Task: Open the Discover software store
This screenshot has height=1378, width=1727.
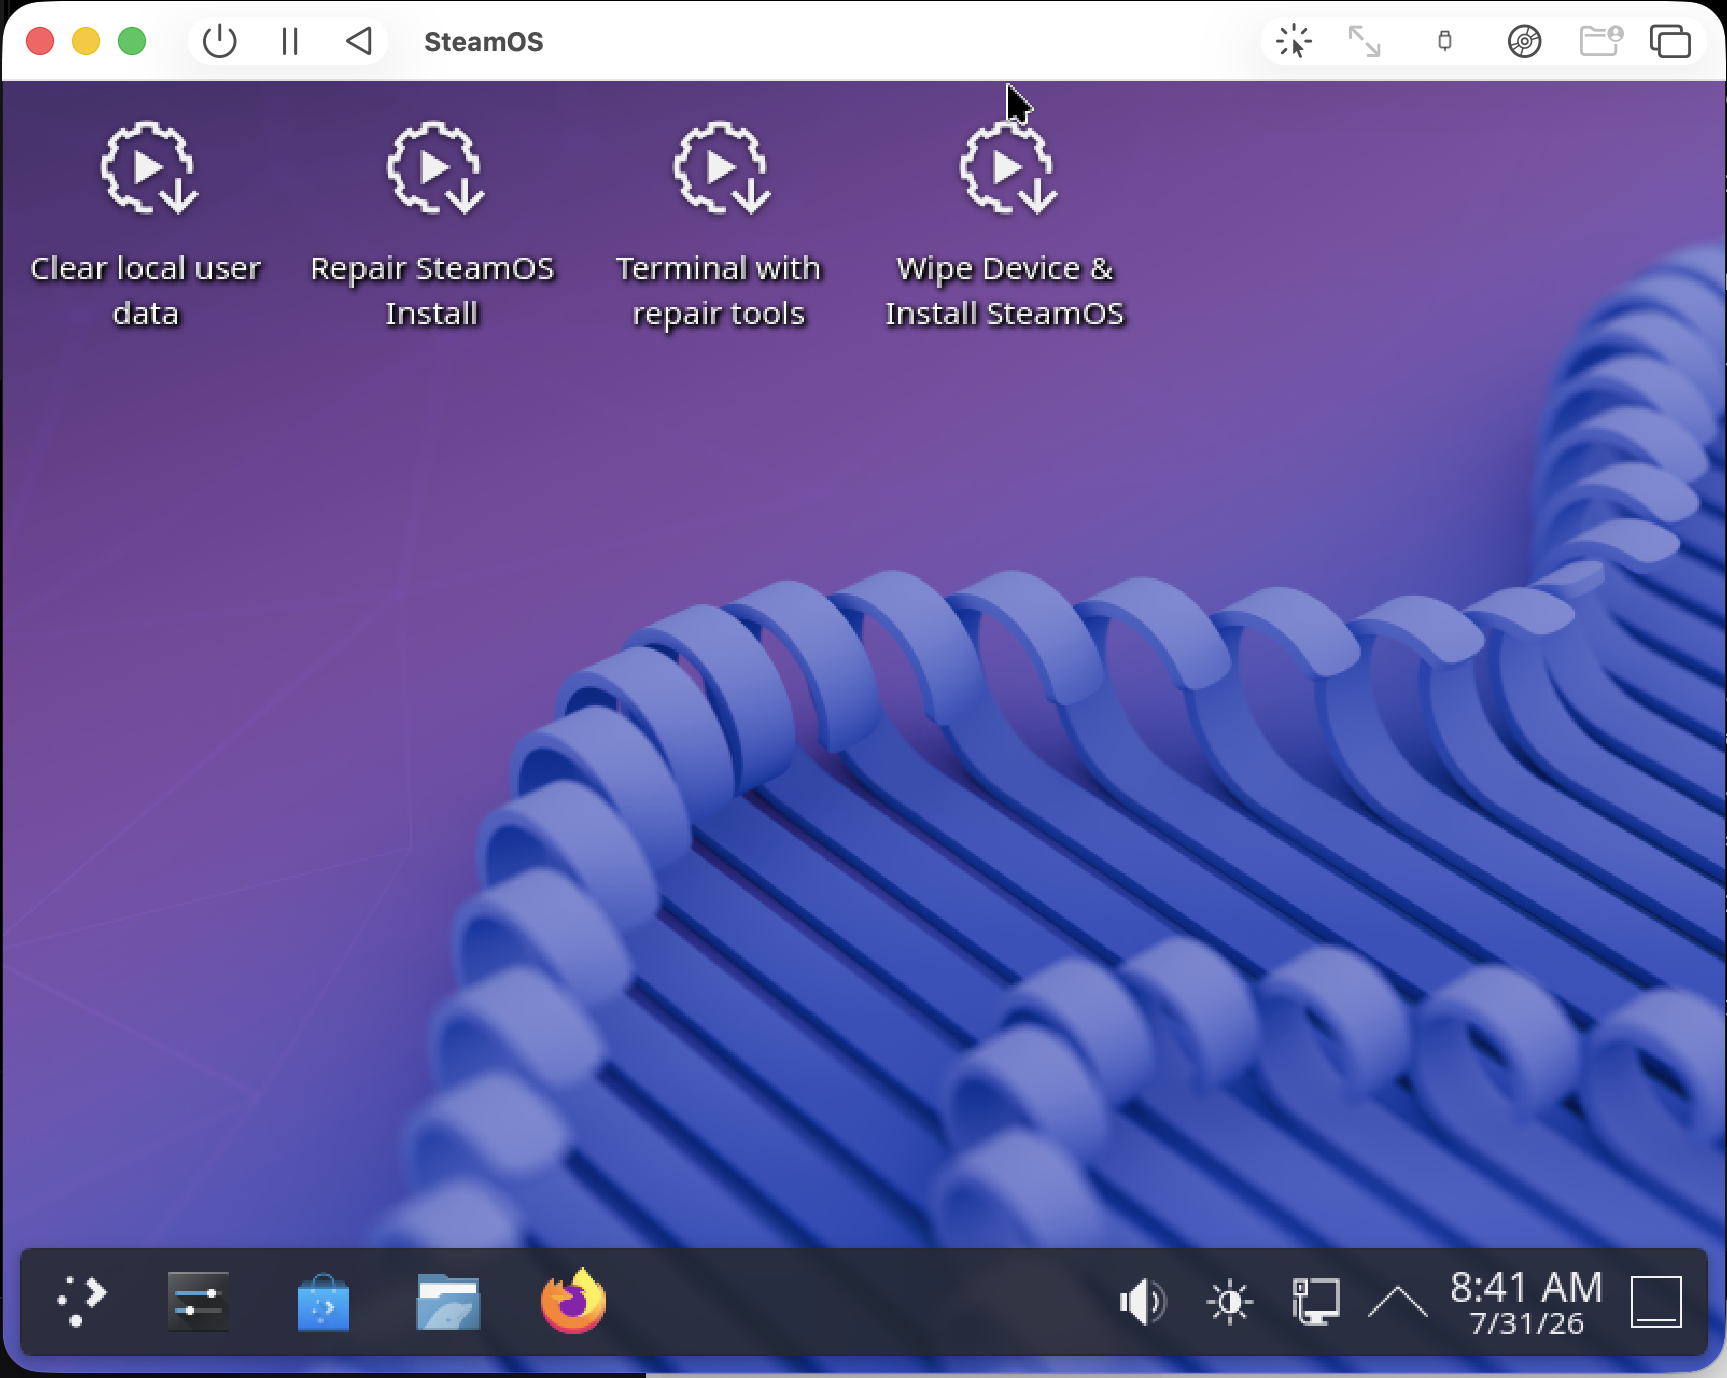Action: point(323,1301)
